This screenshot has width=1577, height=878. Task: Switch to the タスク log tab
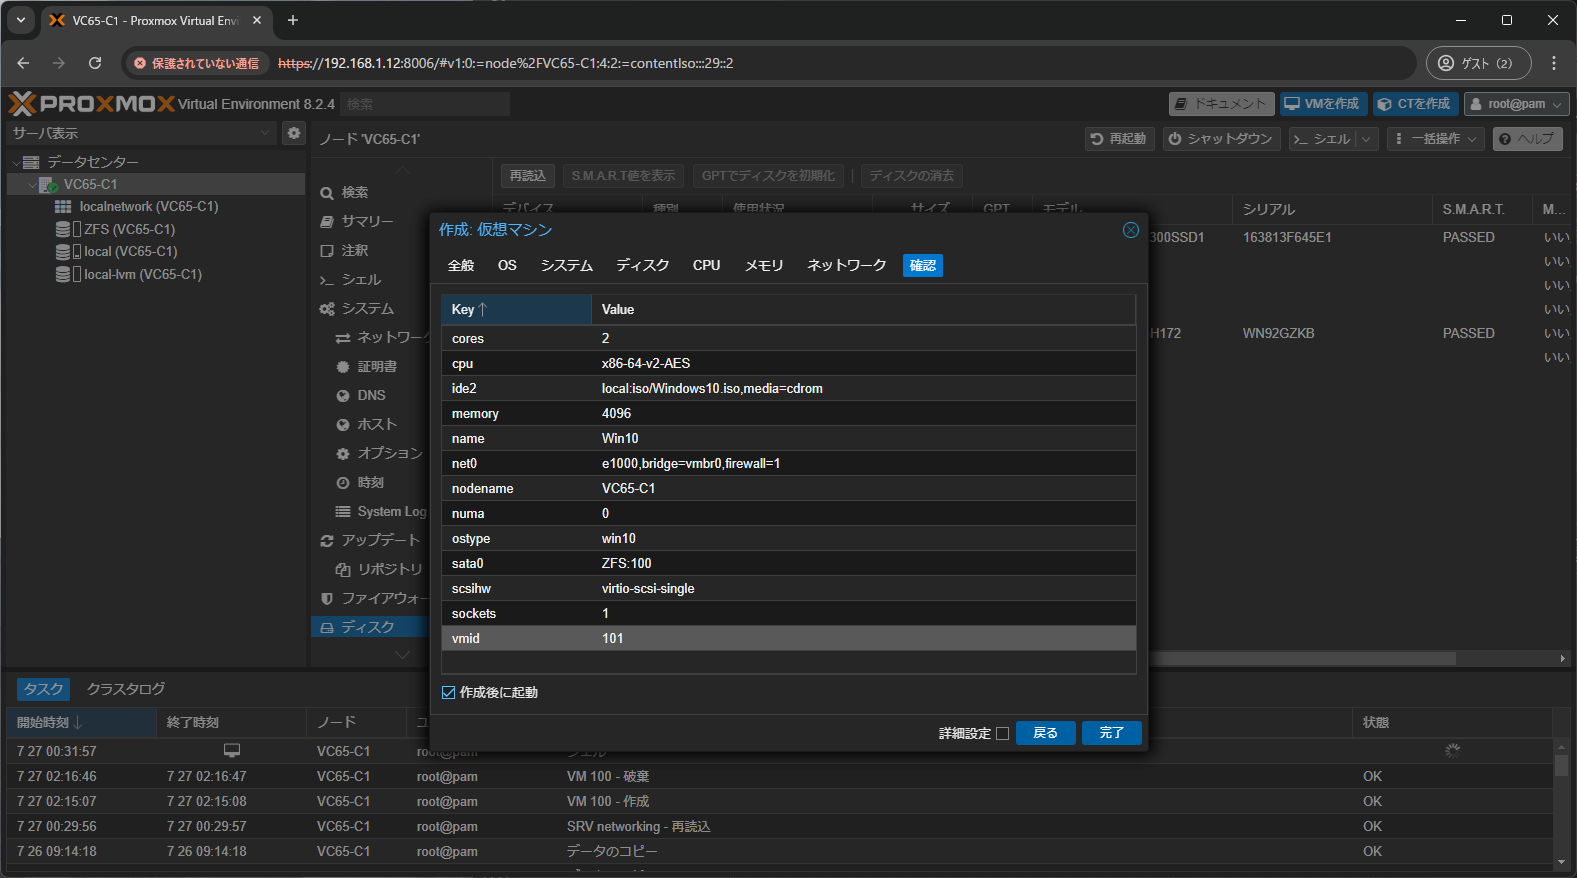pos(43,689)
